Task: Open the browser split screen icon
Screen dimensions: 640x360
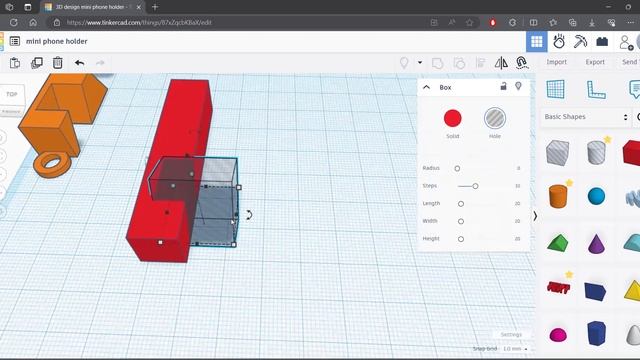Action: click(x=533, y=22)
